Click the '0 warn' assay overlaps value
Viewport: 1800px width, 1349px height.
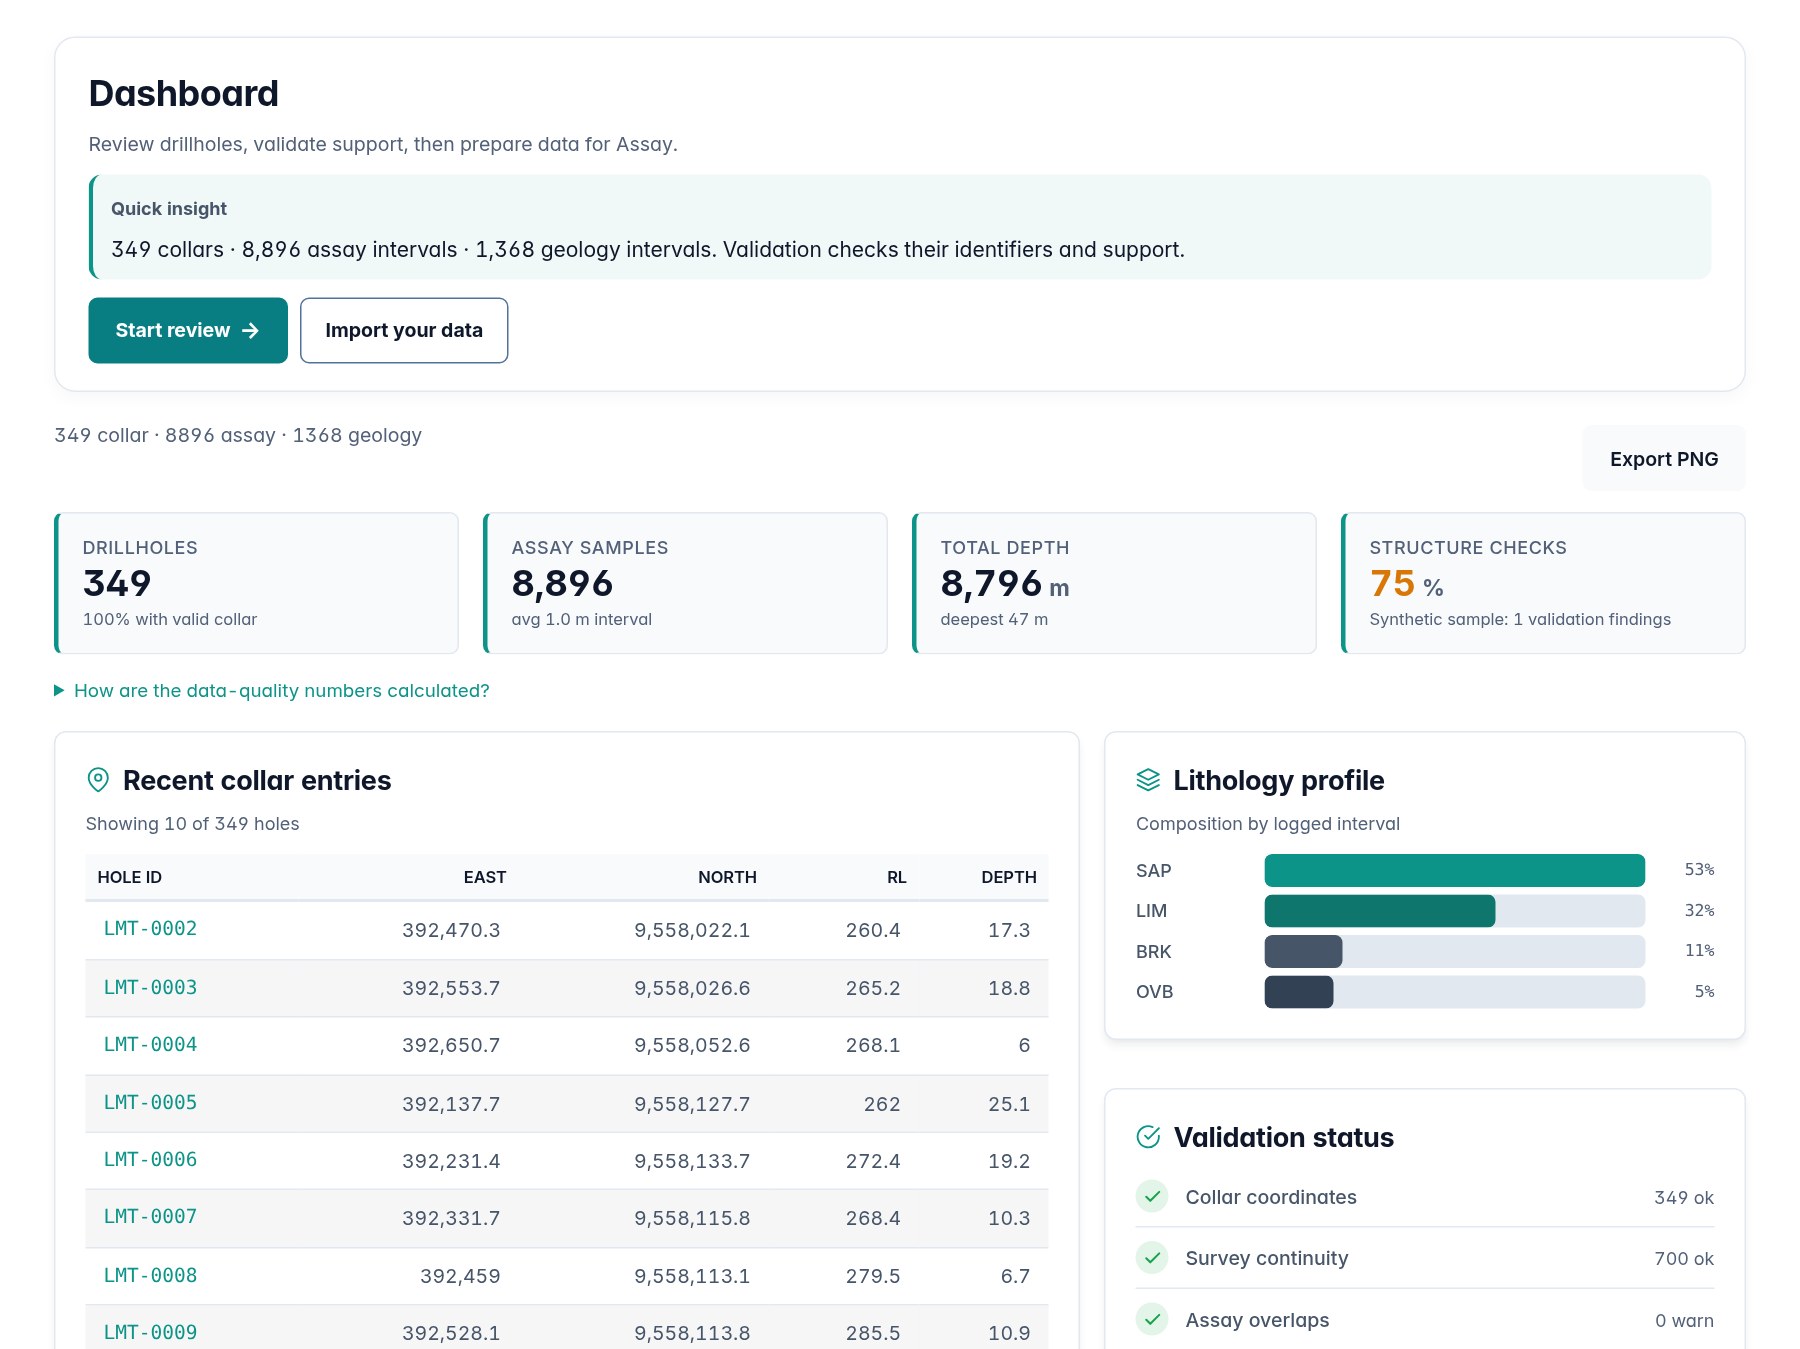1684,1321
